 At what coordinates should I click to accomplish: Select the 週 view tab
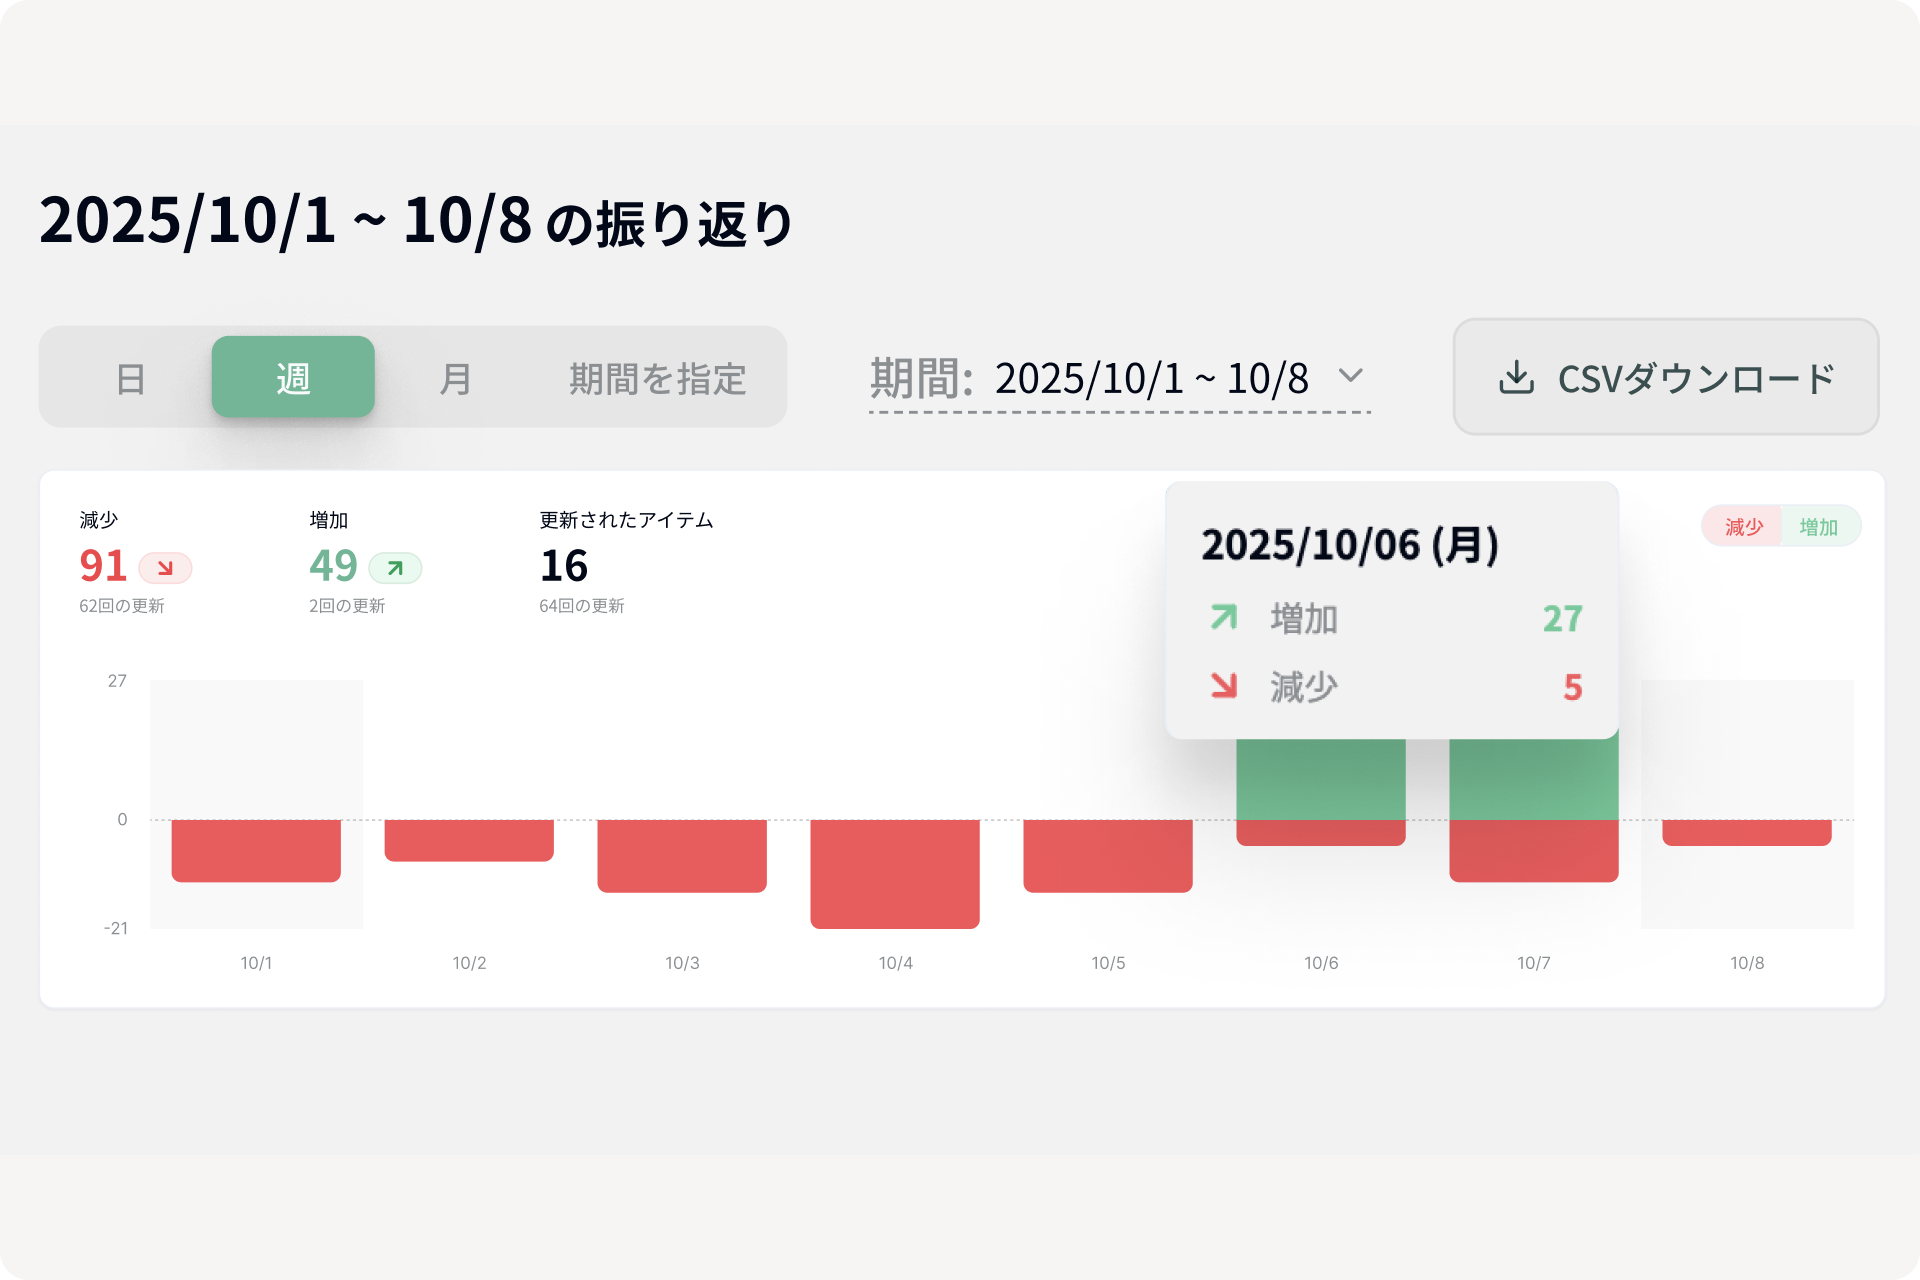[x=293, y=378]
